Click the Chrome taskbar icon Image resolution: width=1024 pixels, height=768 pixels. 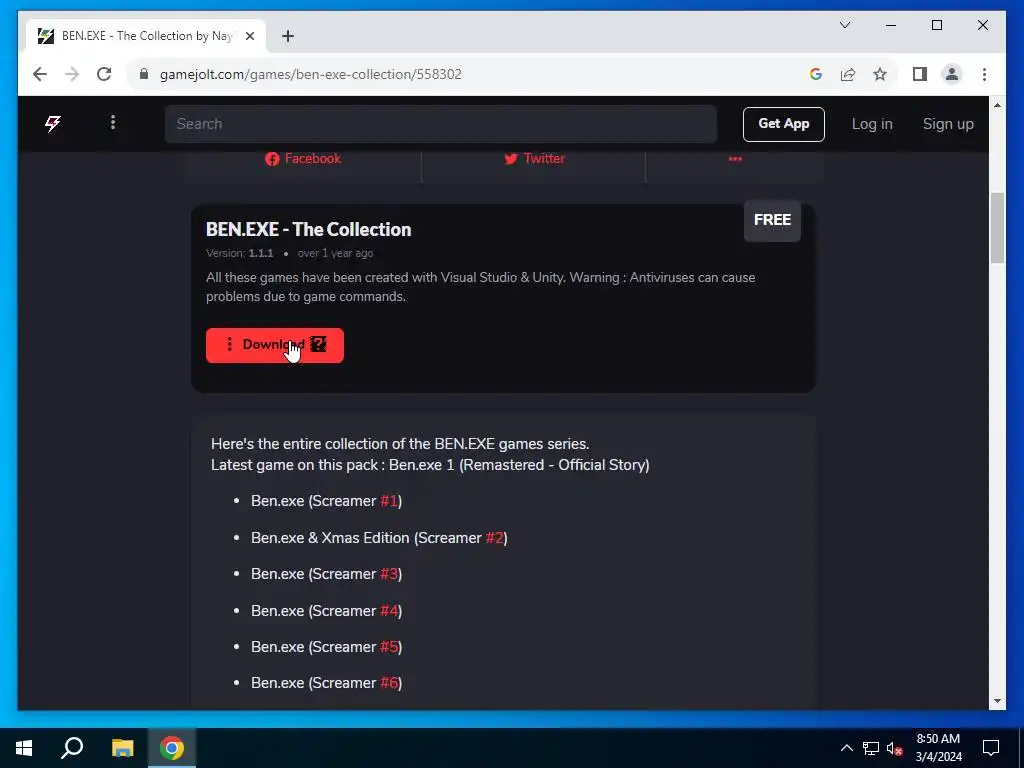[172, 748]
